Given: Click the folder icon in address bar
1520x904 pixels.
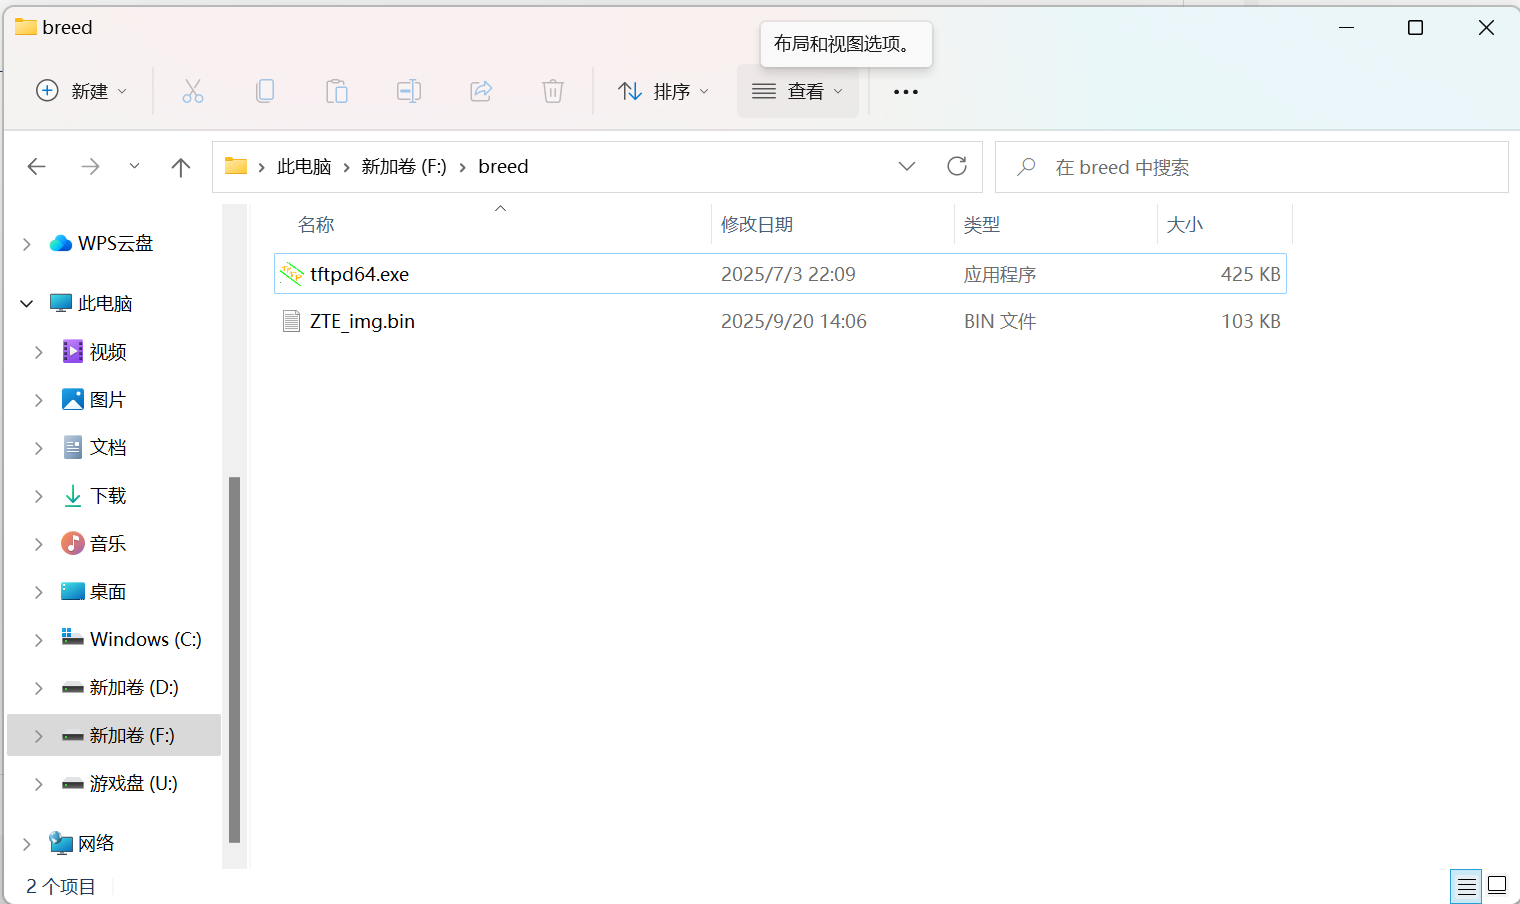Looking at the screenshot, I should (x=236, y=166).
